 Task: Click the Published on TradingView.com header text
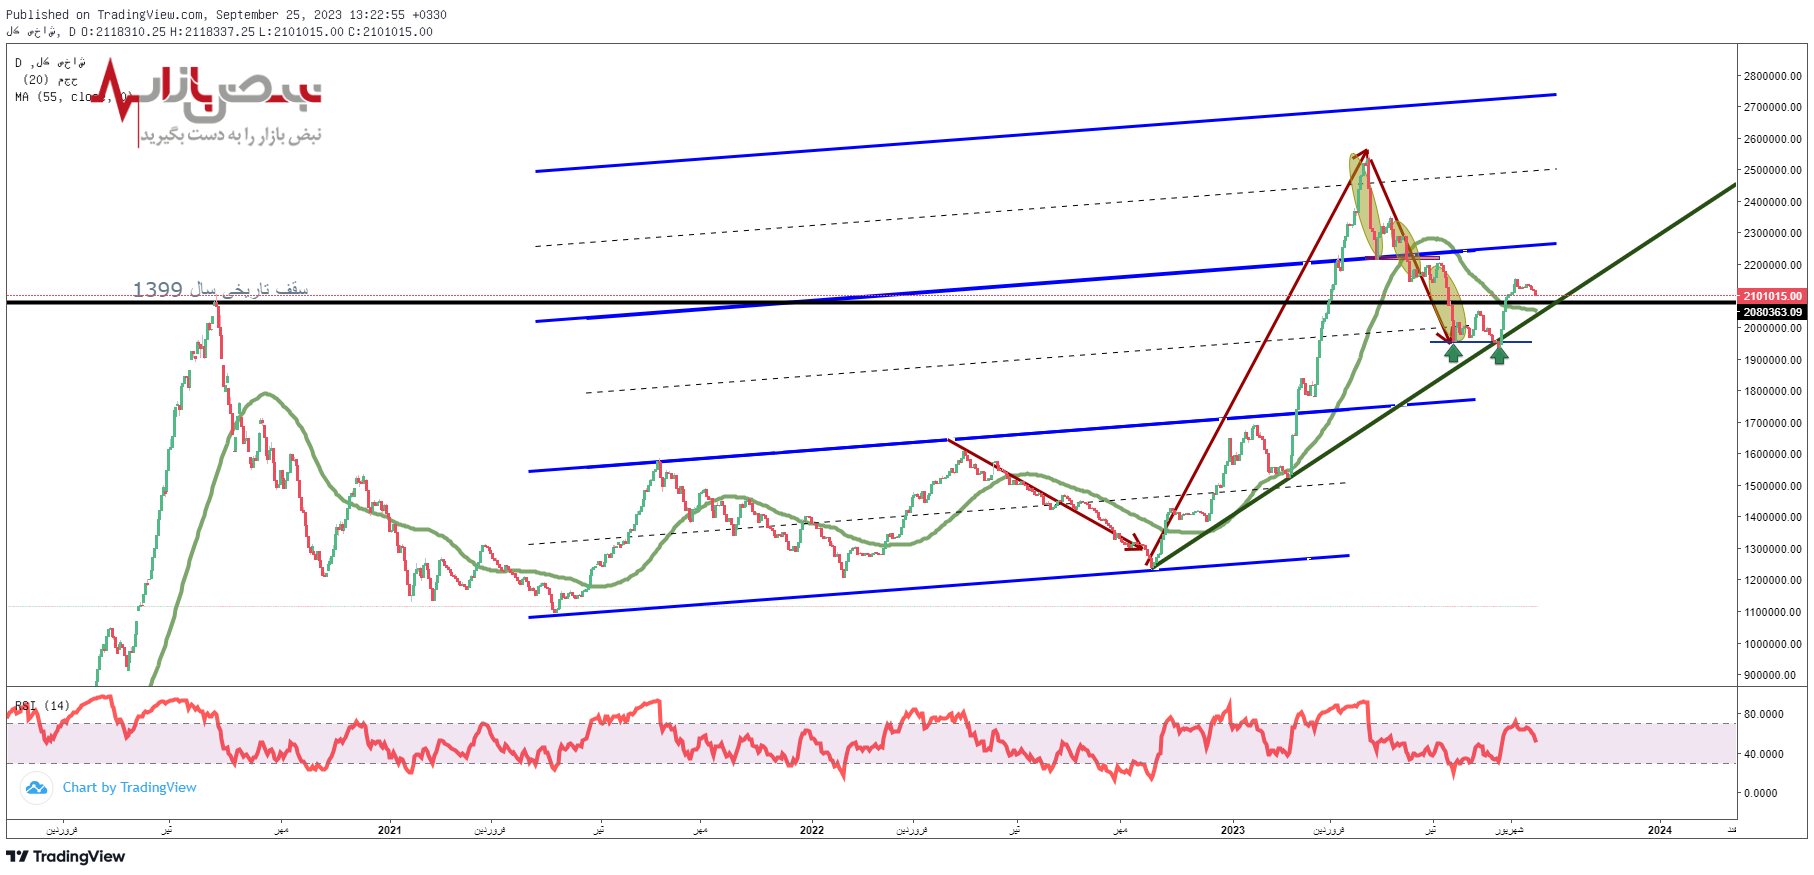[226, 15]
